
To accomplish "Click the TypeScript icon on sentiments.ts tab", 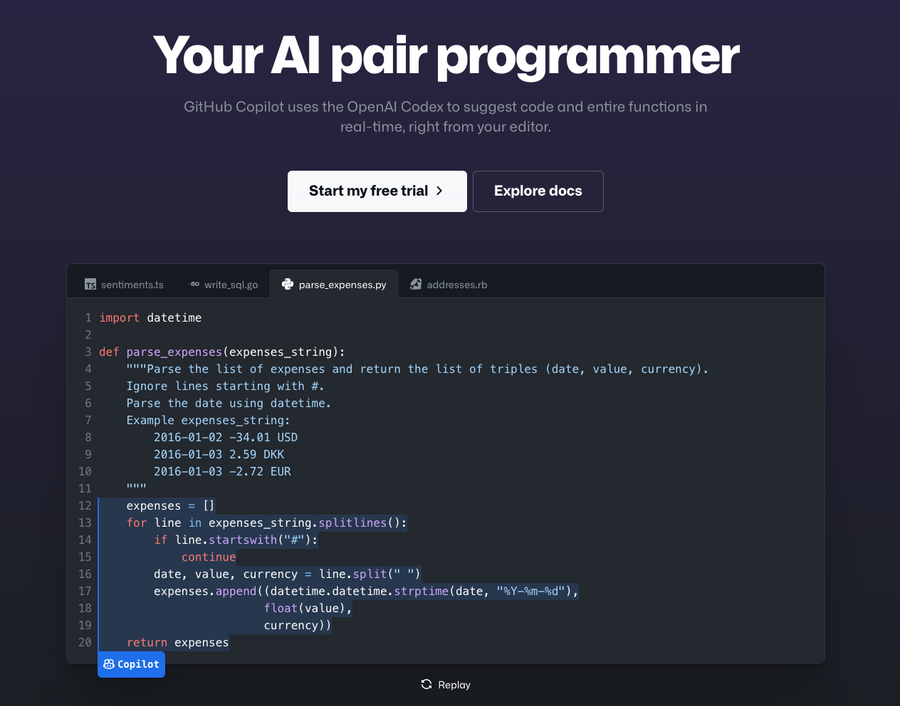I will 90,284.
